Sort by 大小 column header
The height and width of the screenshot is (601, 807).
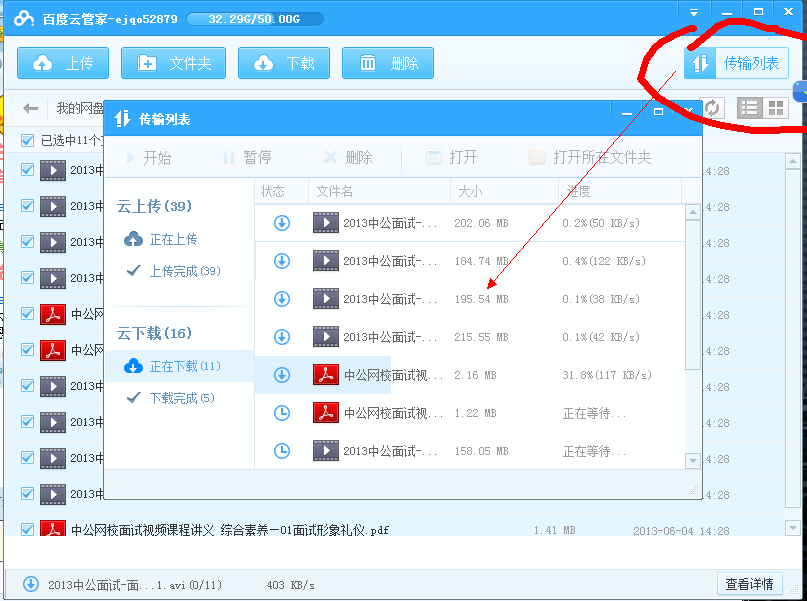[504, 191]
